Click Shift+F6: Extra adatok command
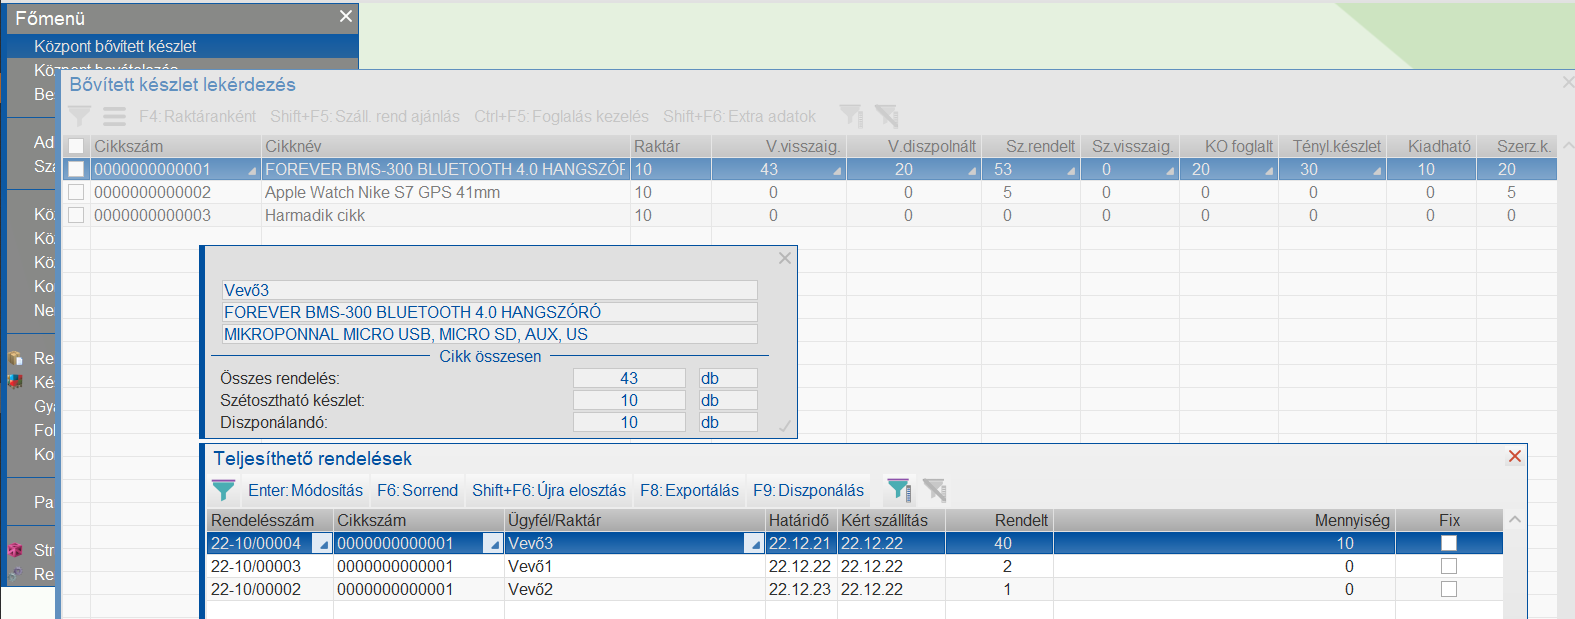 (739, 116)
